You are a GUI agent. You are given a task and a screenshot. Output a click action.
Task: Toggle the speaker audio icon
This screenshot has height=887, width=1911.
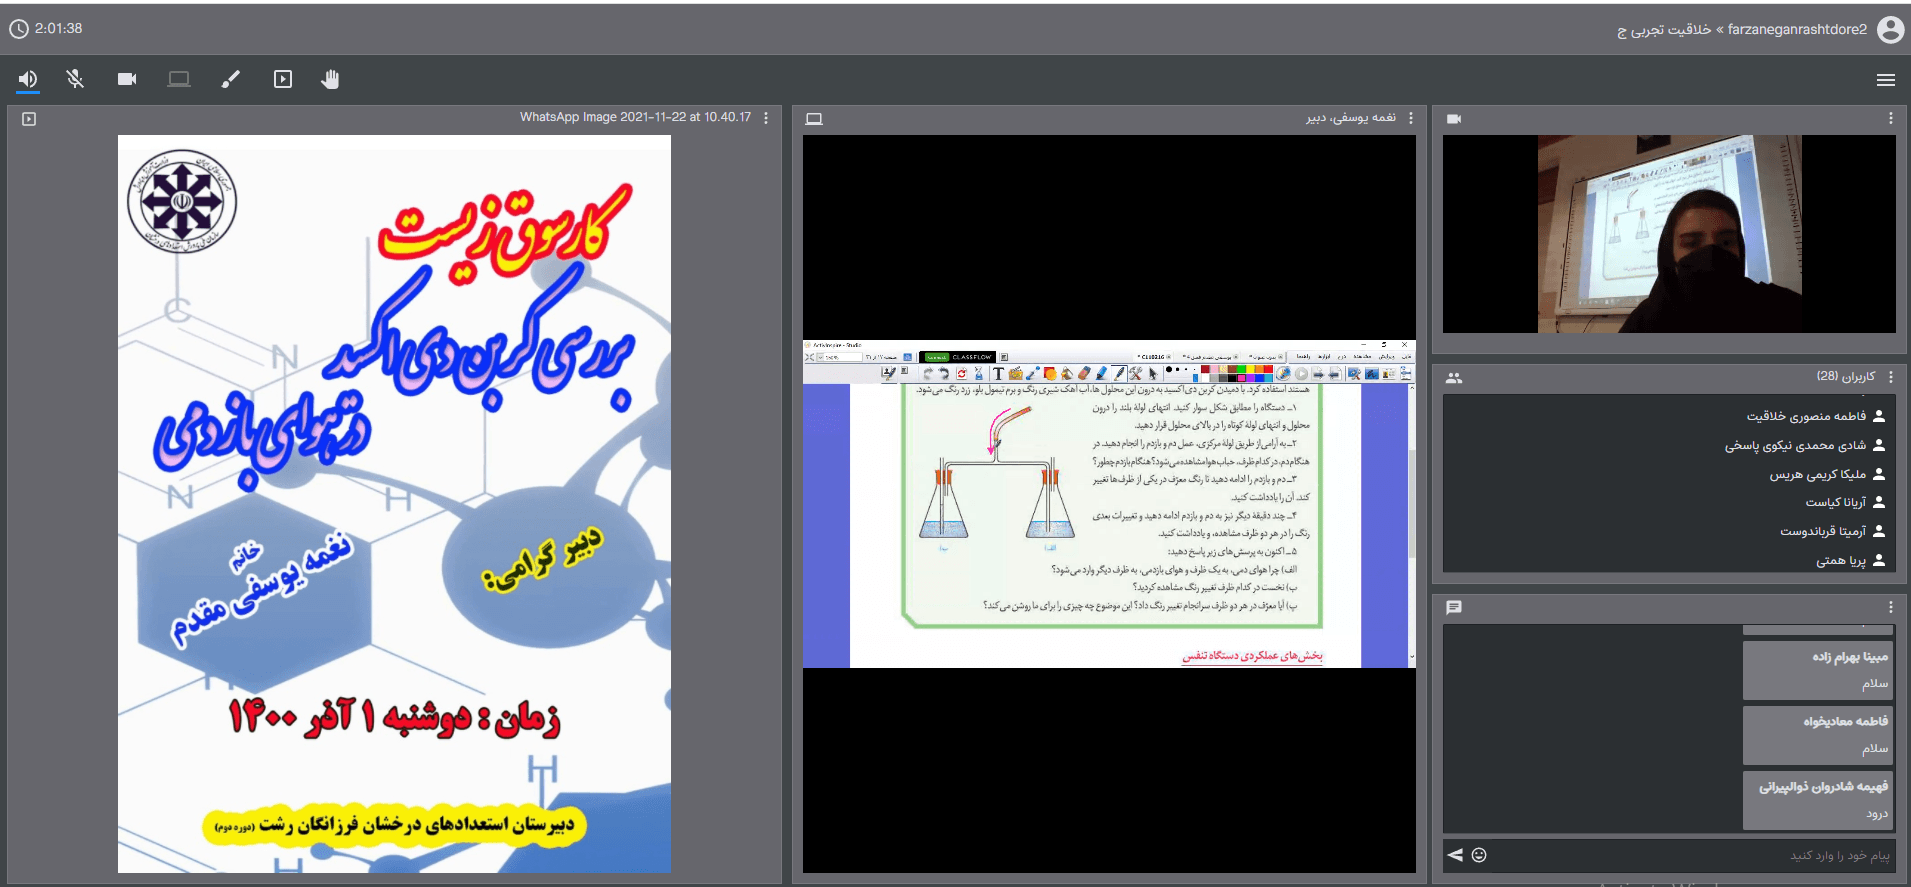tap(28, 79)
